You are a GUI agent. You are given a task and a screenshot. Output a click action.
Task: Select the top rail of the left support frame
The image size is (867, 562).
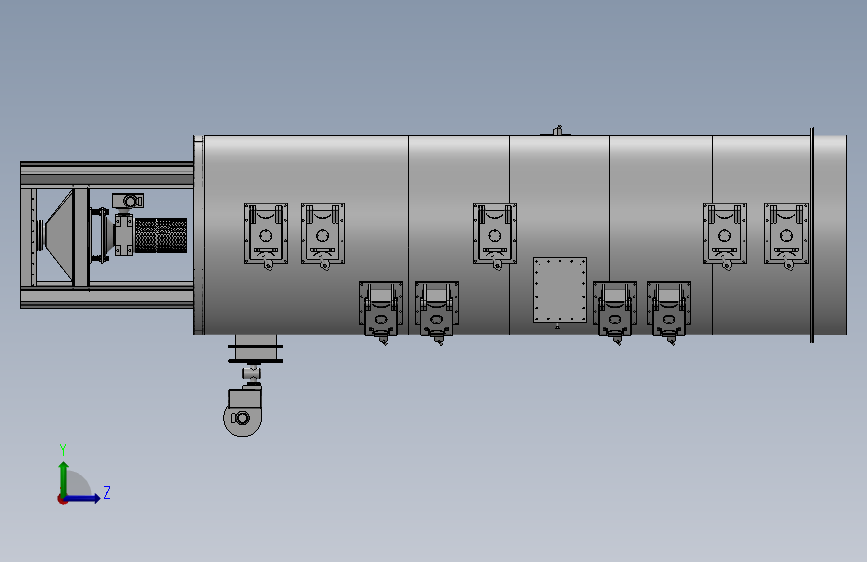point(107,174)
